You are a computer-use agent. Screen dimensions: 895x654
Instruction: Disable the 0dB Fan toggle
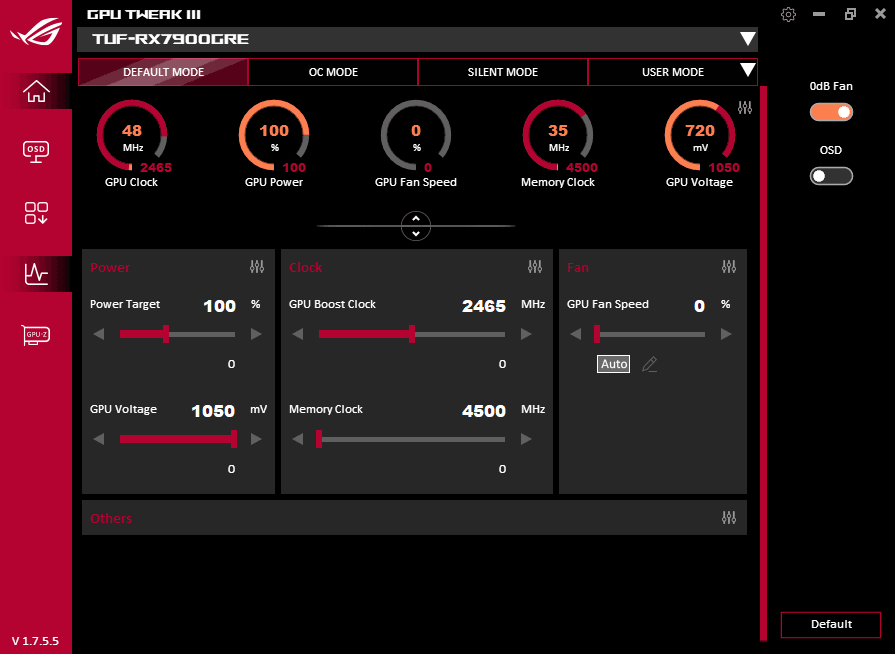pyautogui.click(x=831, y=112)
